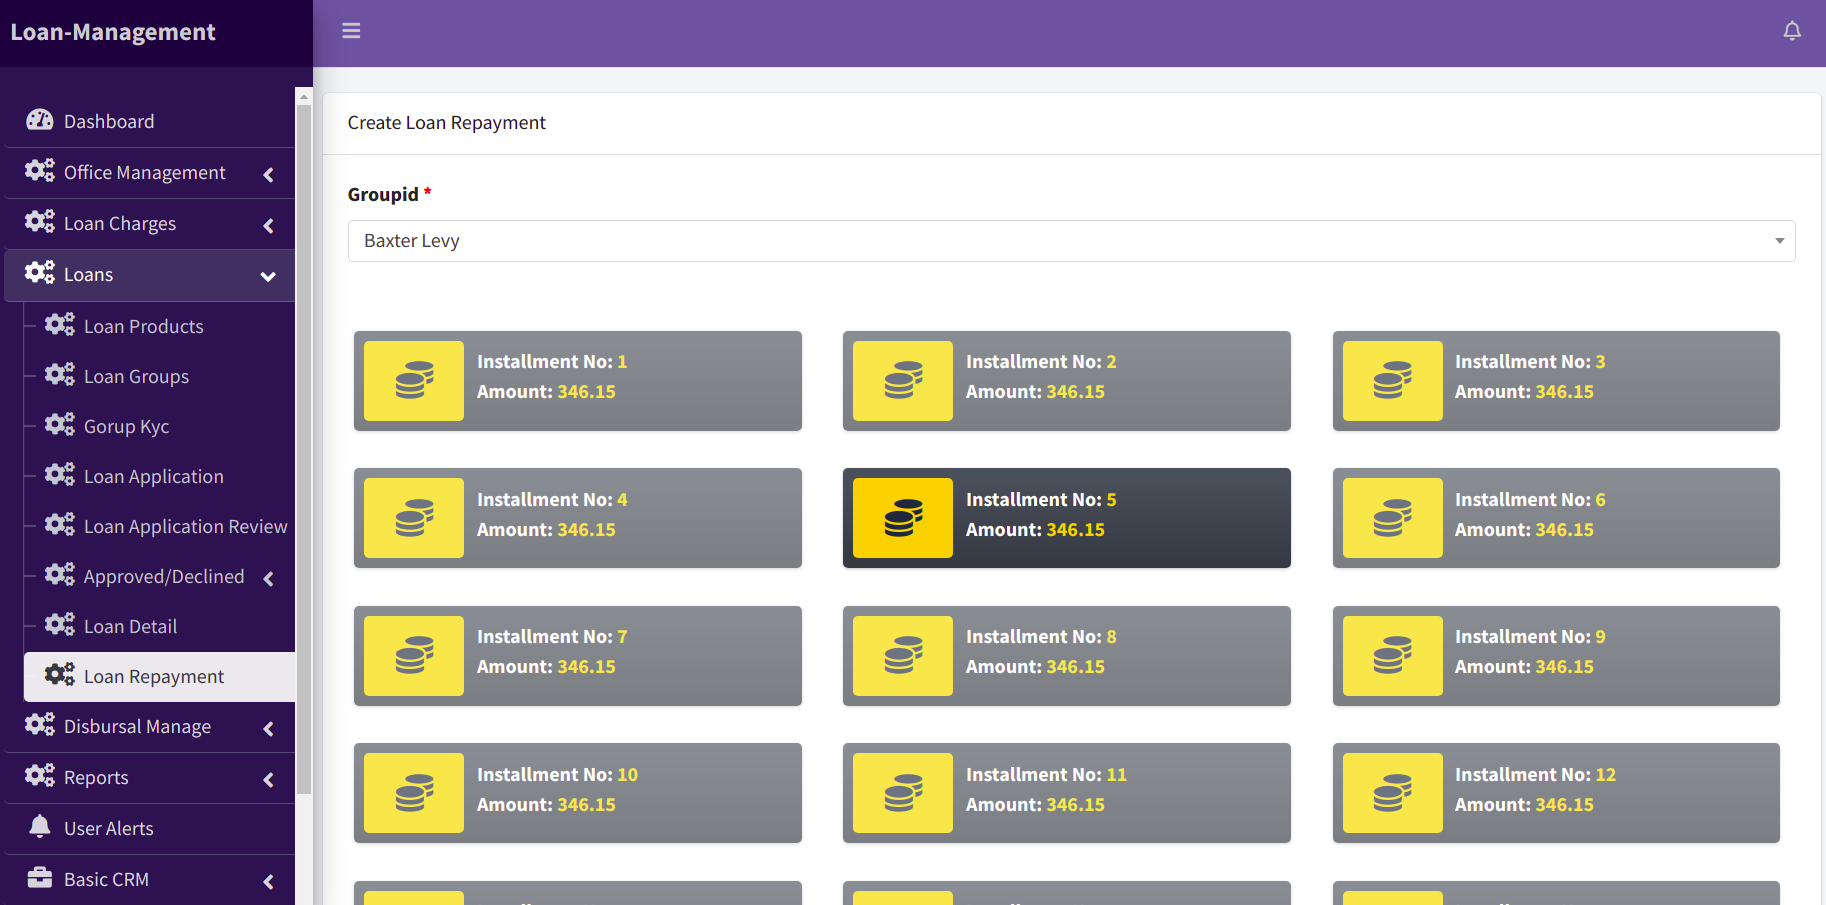The height and width of the screenshot is (905, 1826).
Task: Click the Reports gears icon
Action: [x=40, y=776]
